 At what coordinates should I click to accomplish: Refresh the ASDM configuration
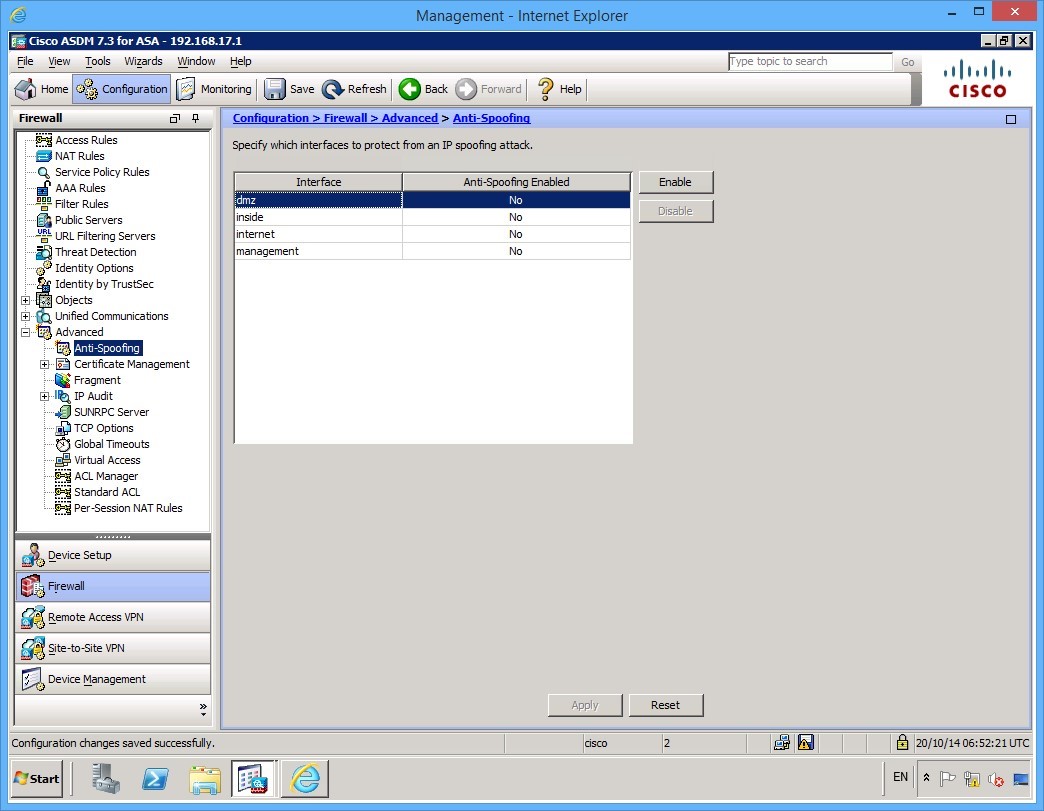point(354,89)
